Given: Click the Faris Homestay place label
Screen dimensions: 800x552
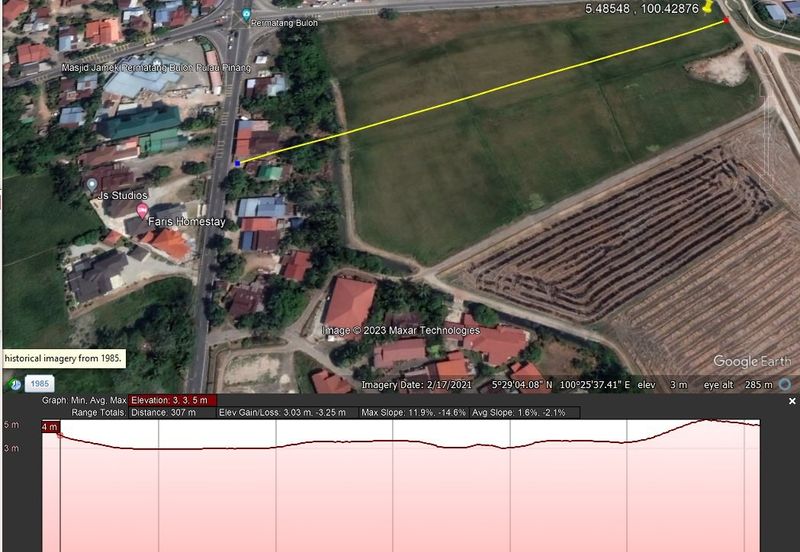Looking at the screenshot, I should (x=187, y=221).
